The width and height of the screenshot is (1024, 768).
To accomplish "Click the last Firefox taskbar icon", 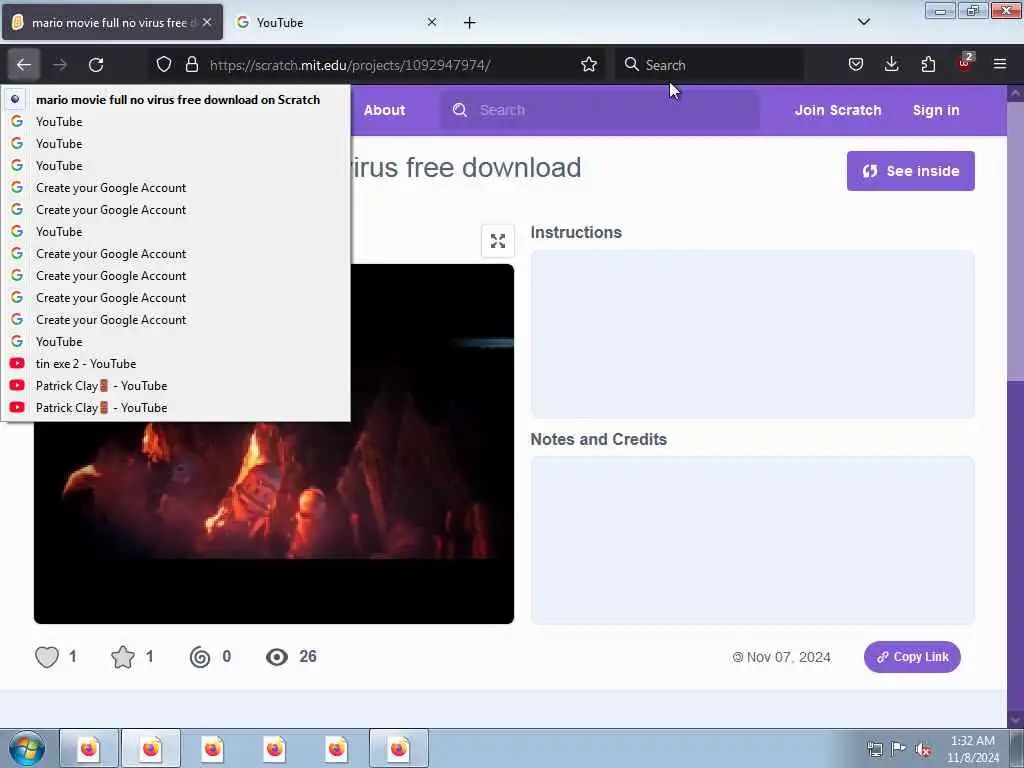I will pos(398,748).
